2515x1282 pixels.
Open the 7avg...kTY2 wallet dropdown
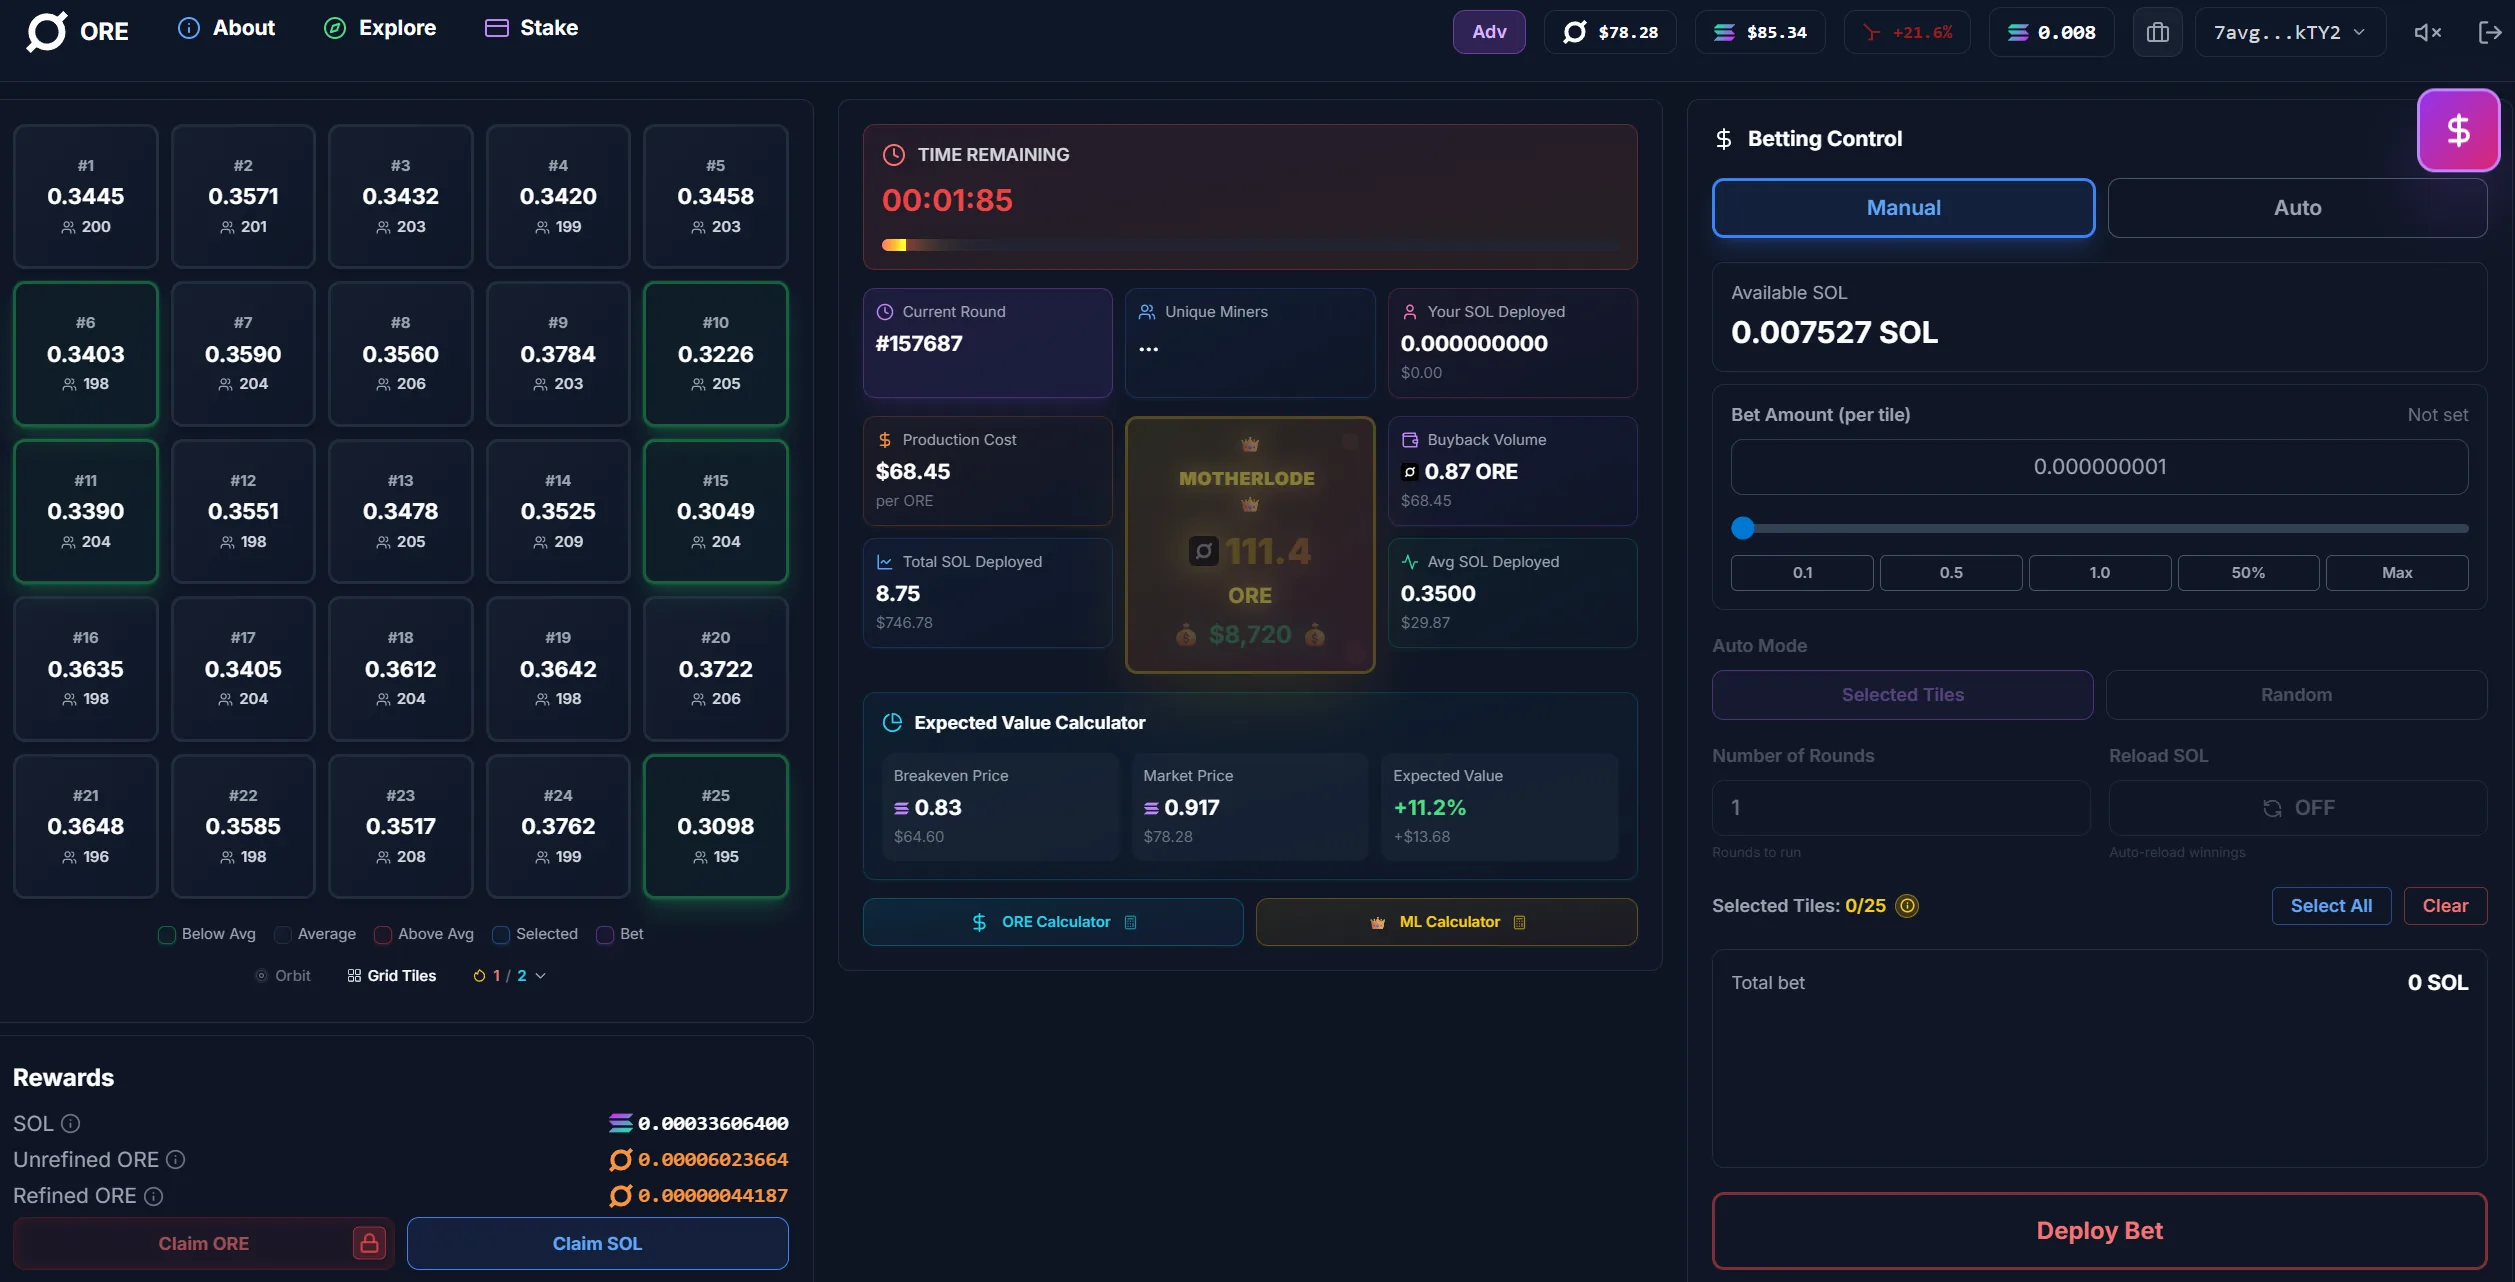point(2289,31)
